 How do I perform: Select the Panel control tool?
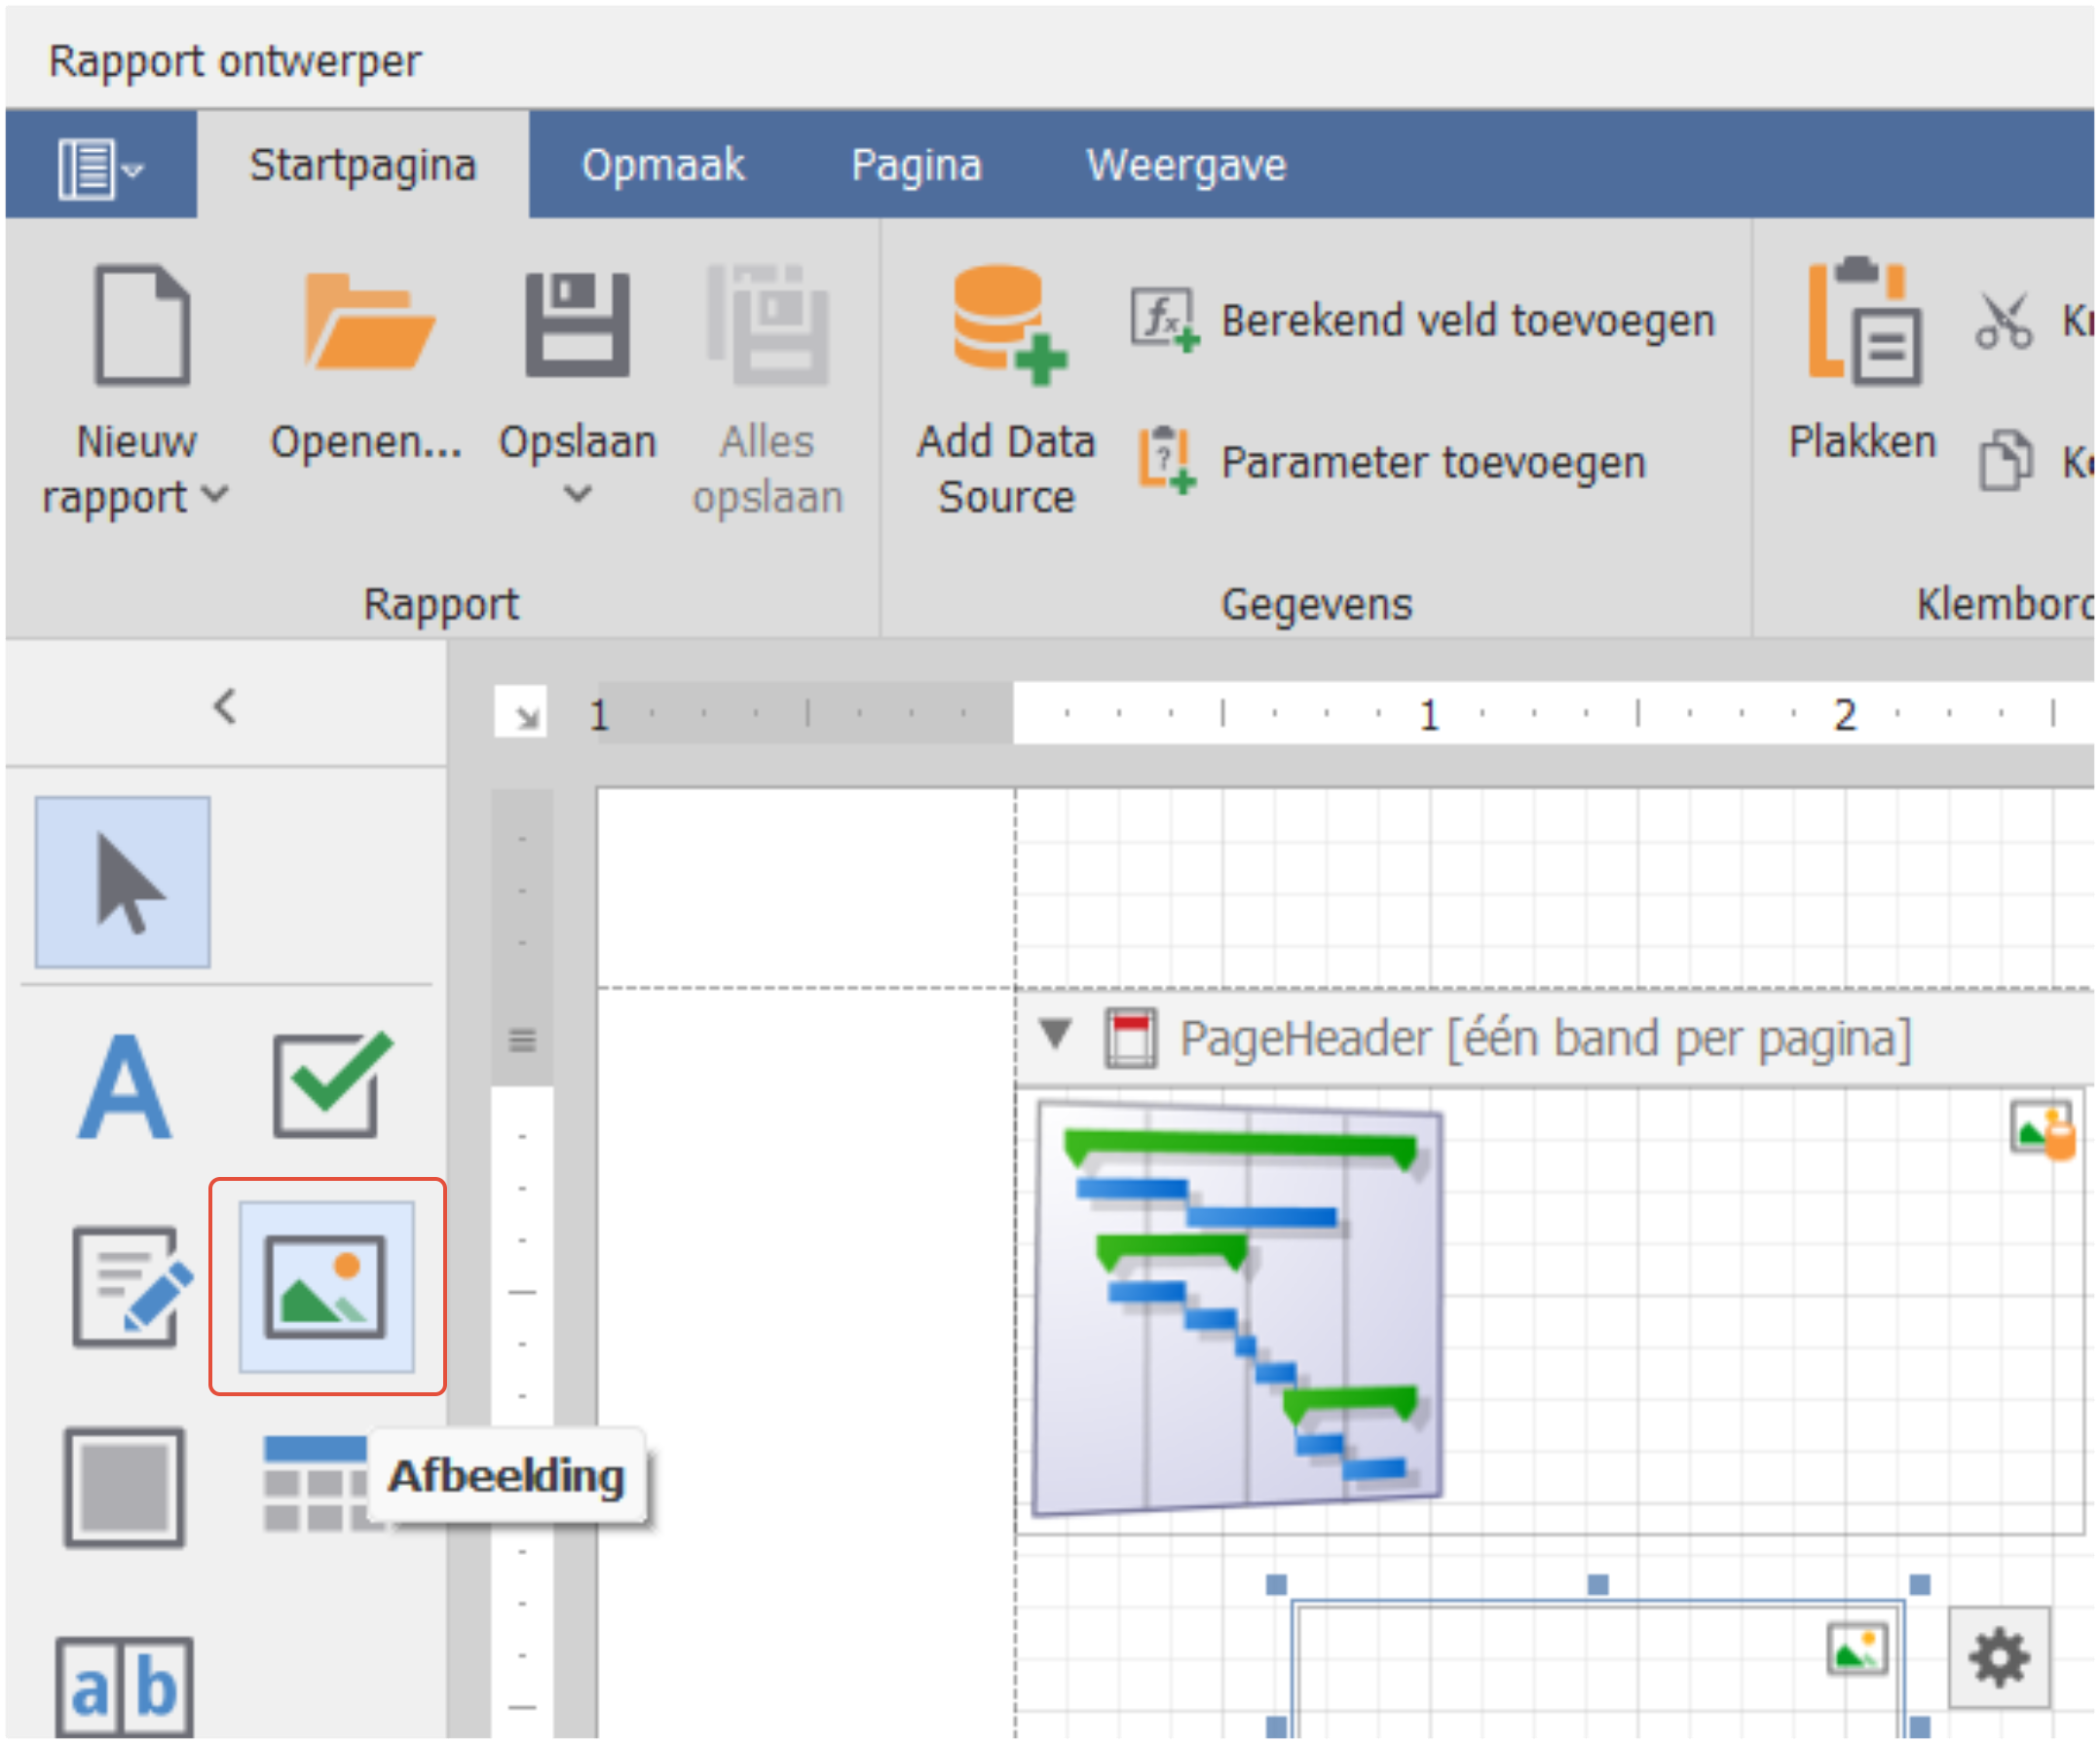pos(125,1487)
